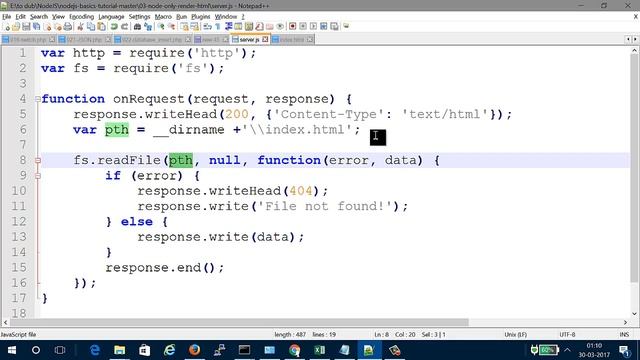This screenshot has width=640, height=360.
Task: Open Find with the binoculars icon
Action: pyautogui.click(x=137, y=27)
